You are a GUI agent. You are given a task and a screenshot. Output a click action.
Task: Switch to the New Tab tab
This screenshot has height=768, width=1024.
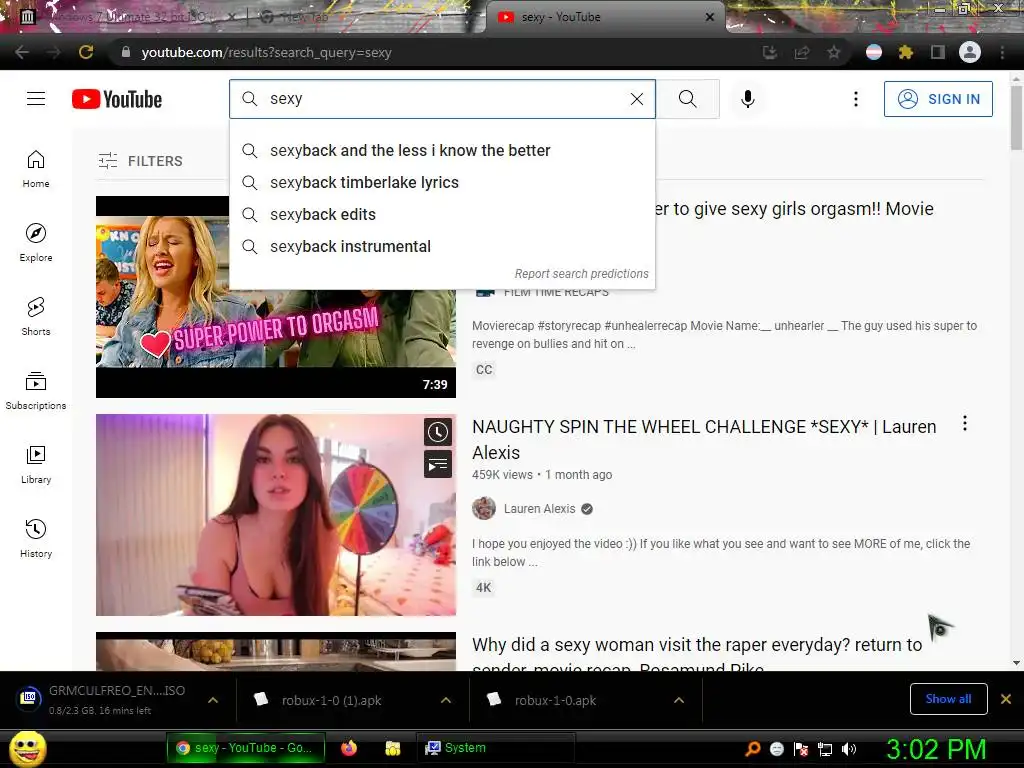[x=364, y=17]
